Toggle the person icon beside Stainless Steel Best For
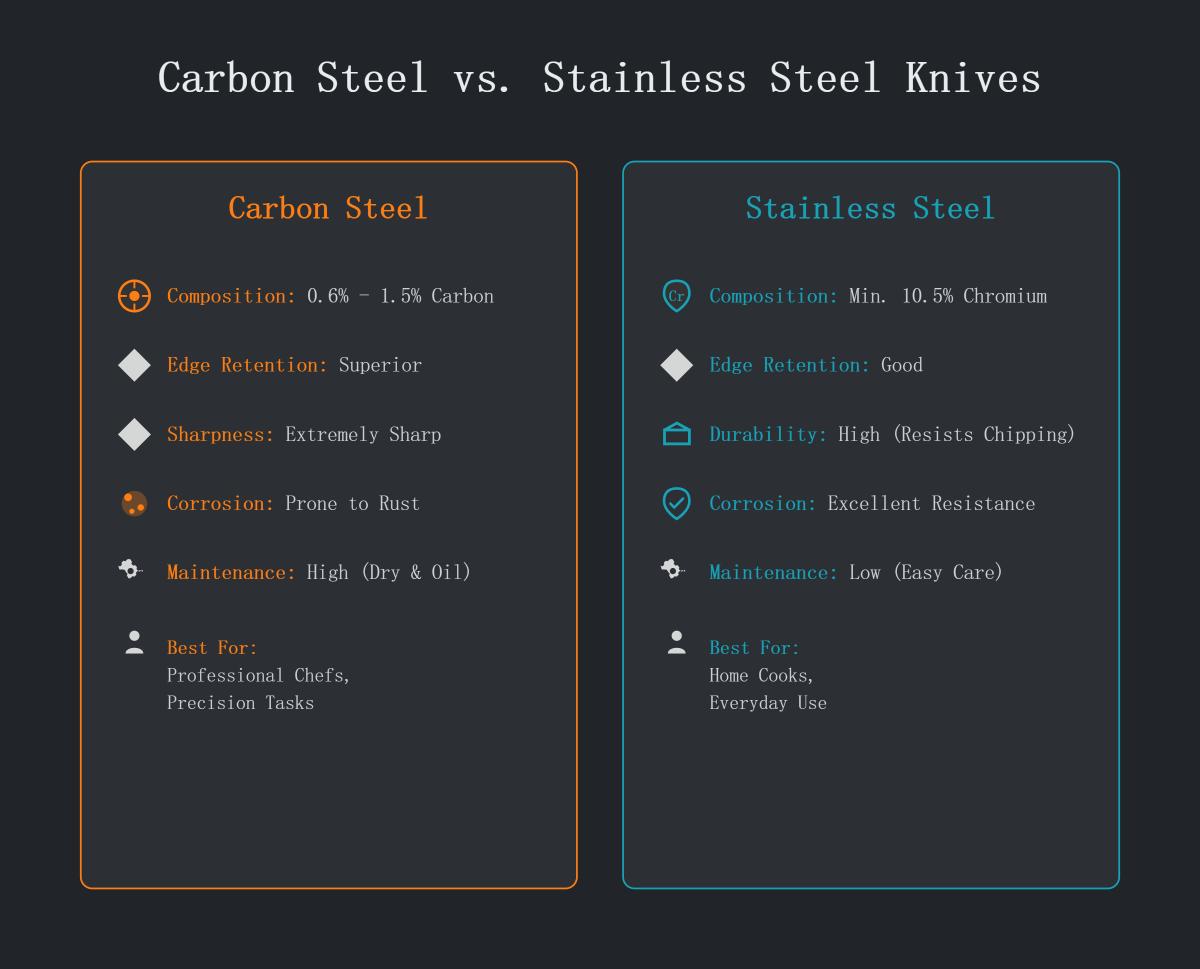The width and height of the screenshot is (1200, 969). click(x=675, y=641)
